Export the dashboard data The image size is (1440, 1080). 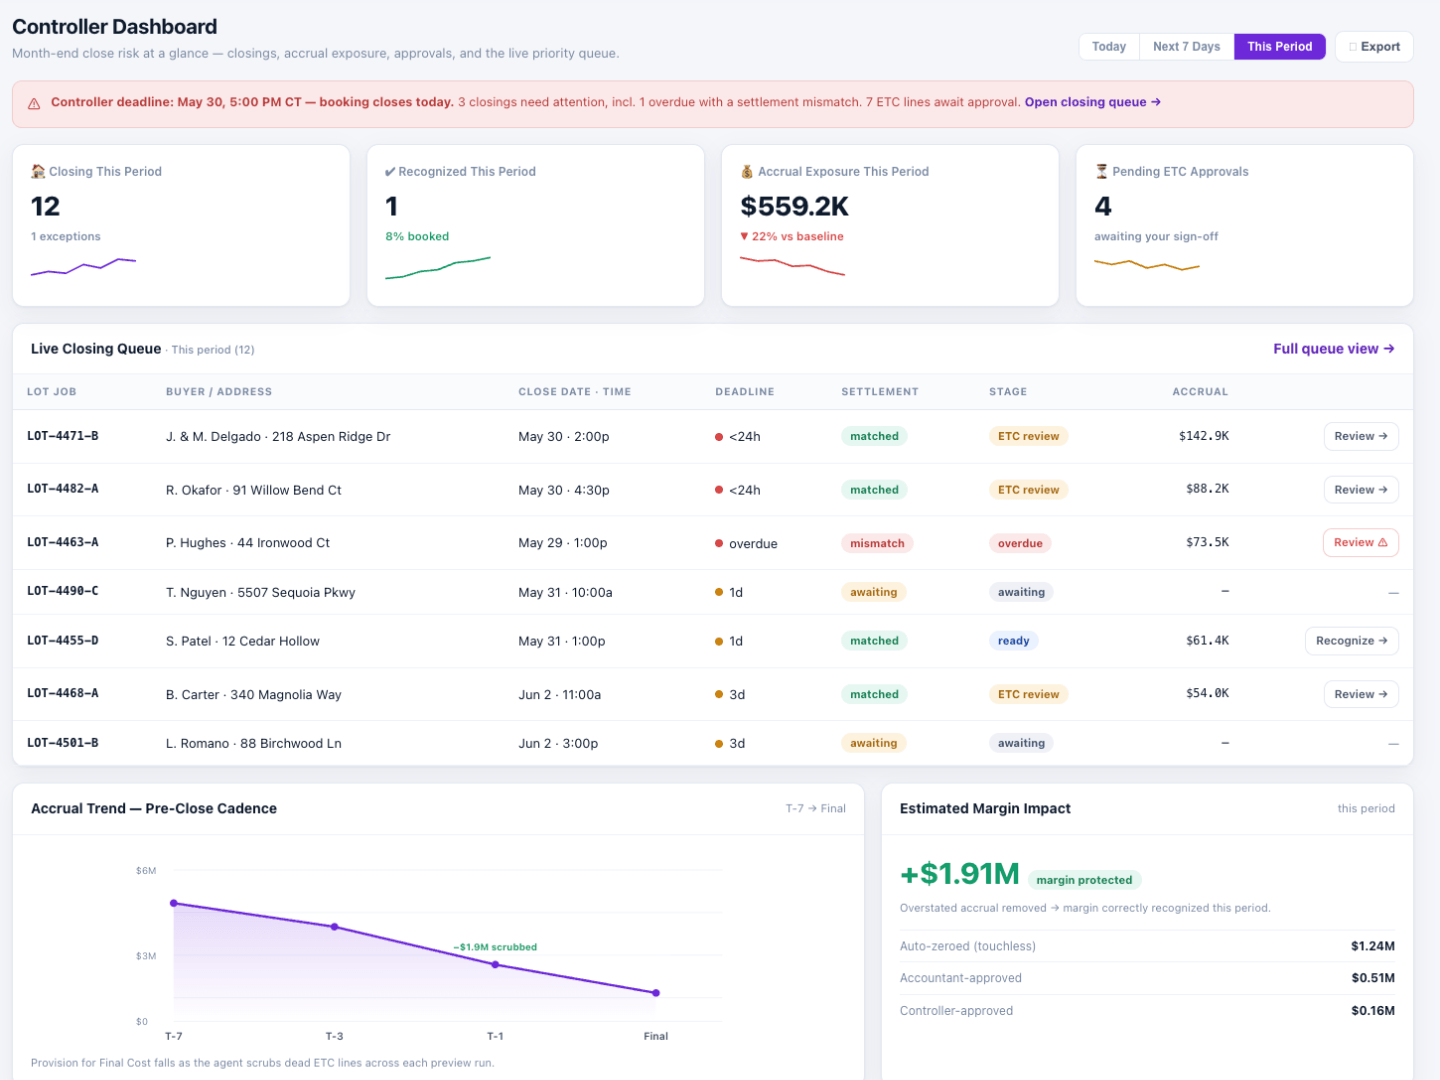click(1374, 47)
